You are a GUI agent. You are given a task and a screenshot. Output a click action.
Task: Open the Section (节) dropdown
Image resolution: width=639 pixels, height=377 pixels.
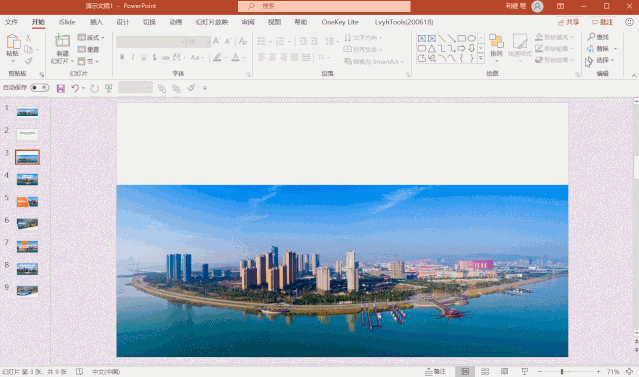click(88, 61)
